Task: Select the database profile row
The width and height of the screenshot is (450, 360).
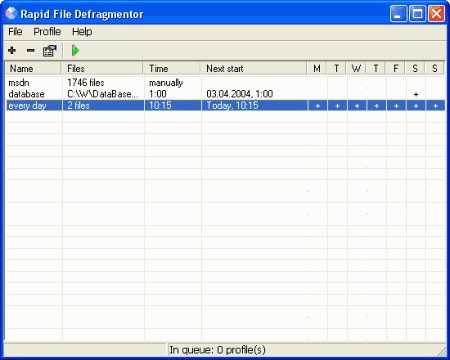Action: 225,94
